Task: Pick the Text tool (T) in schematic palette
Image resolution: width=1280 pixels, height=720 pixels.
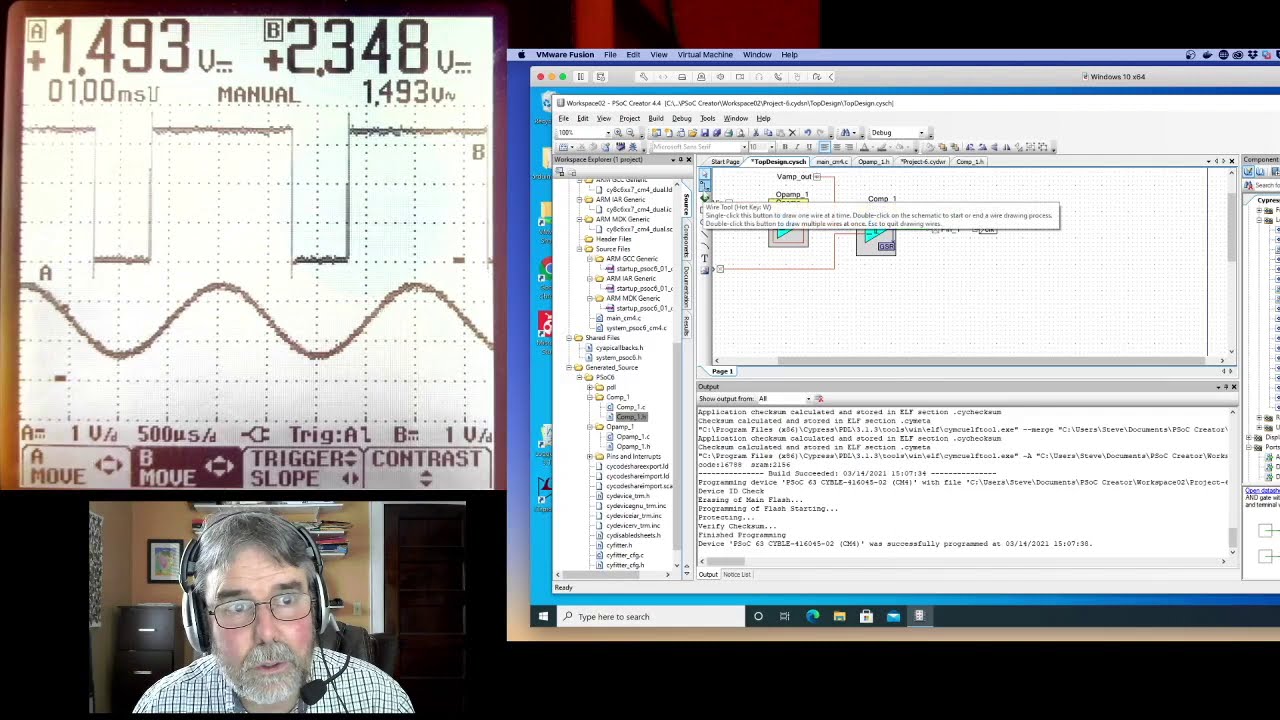Action: pos(704,258)
